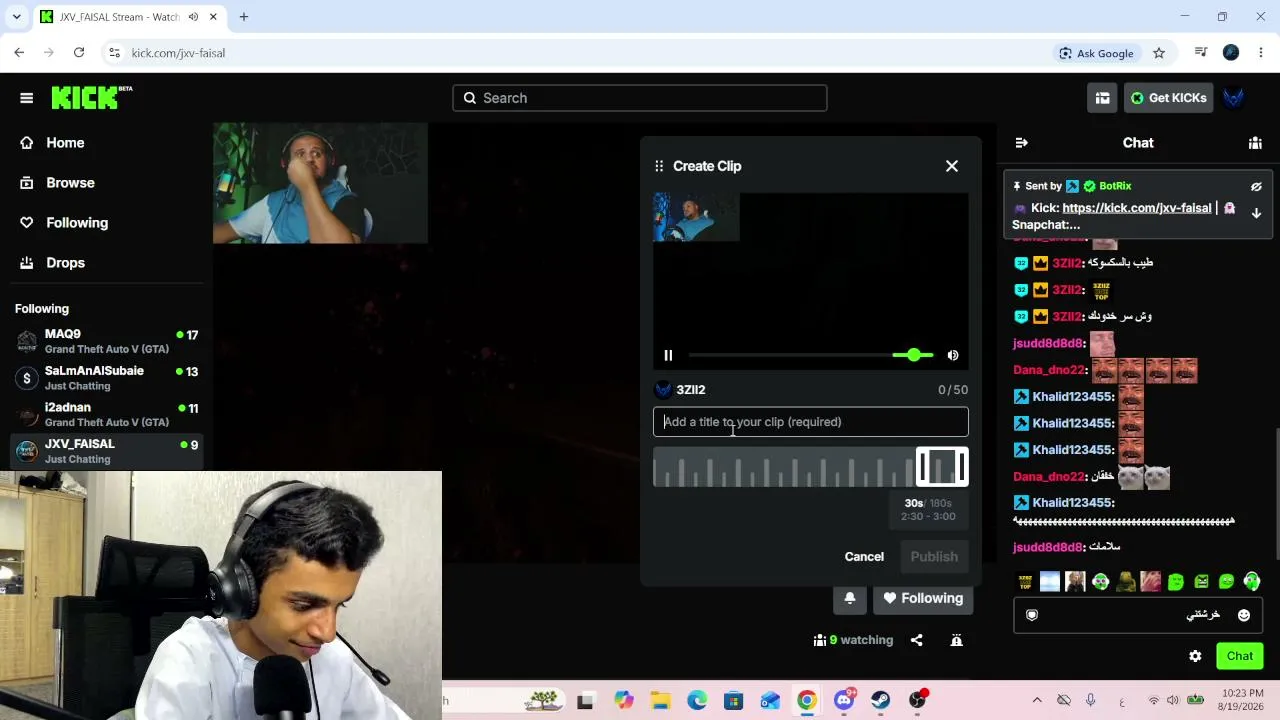Expand the pinned message with down arrow

tap(1256, 213)
